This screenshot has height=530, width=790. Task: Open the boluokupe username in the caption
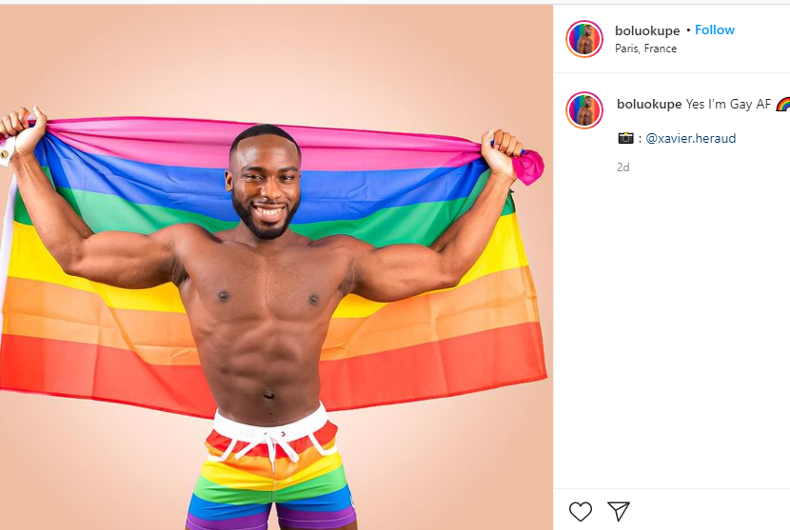649,104
